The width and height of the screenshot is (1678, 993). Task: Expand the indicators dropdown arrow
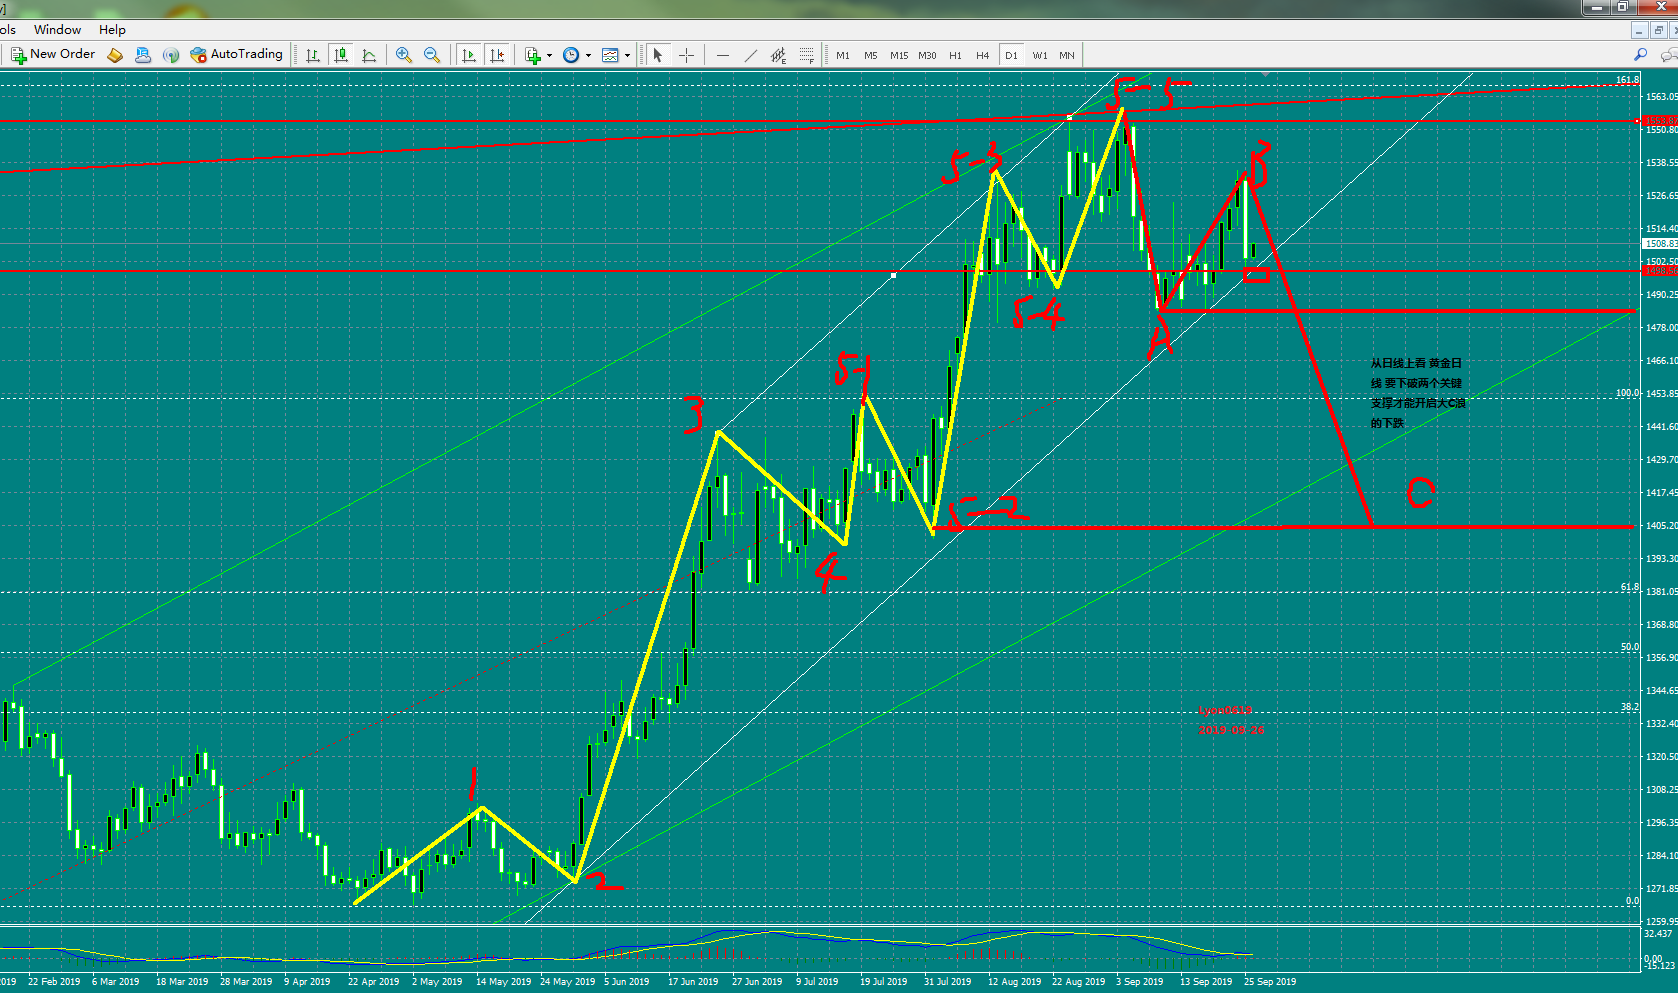pyautogui.click(x=549, y=56)
